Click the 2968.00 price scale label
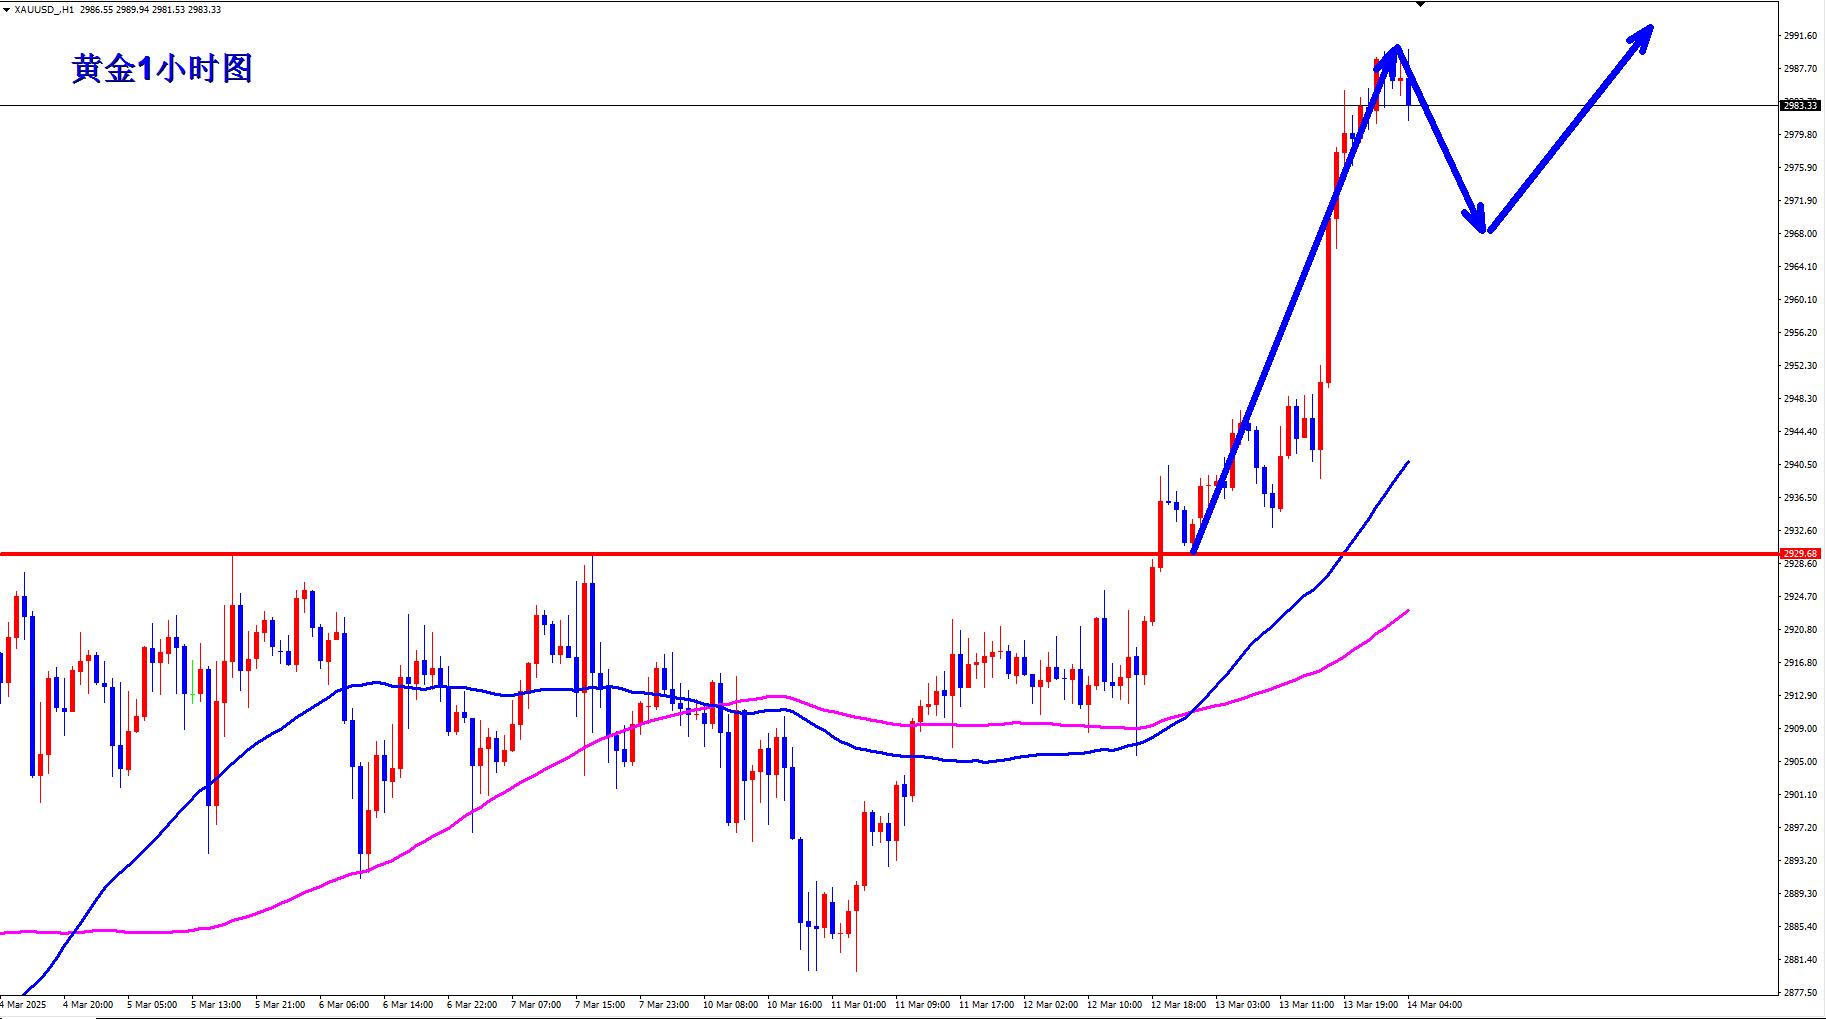Image resolution: width=1826 pixels, height=1019 pixels. pyautogui.click(x=1800, y=234)
